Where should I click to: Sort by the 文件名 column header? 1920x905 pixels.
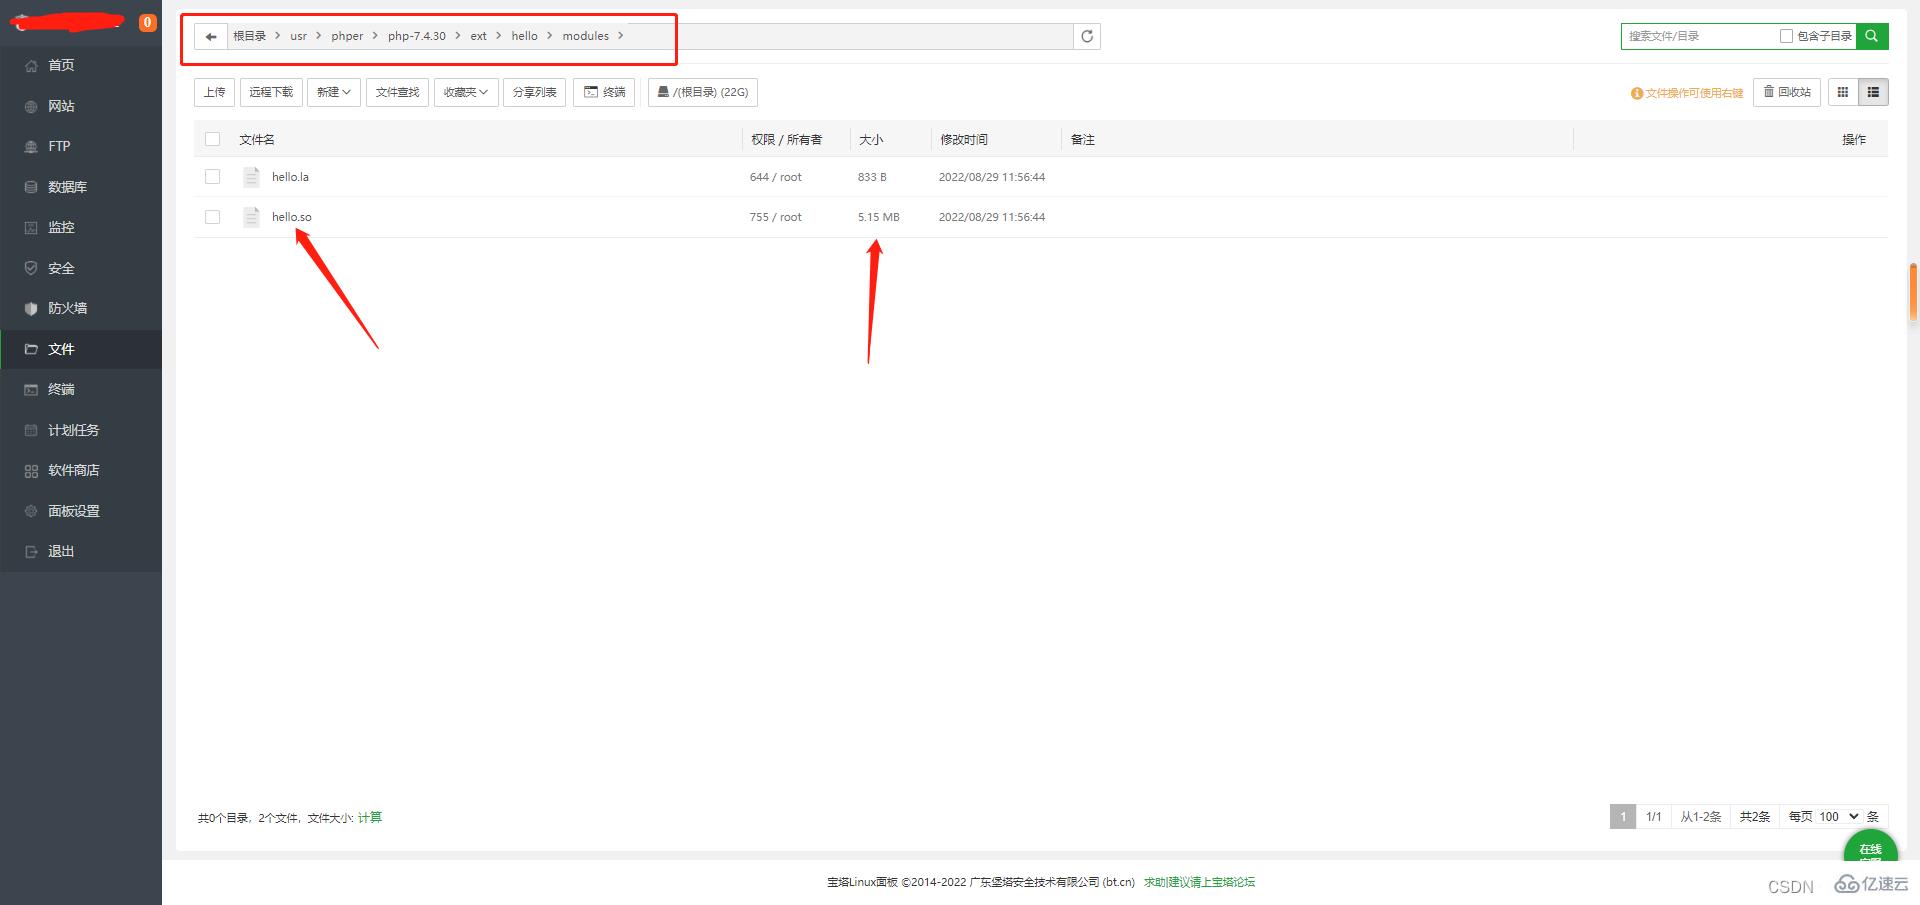pos(257,140)
